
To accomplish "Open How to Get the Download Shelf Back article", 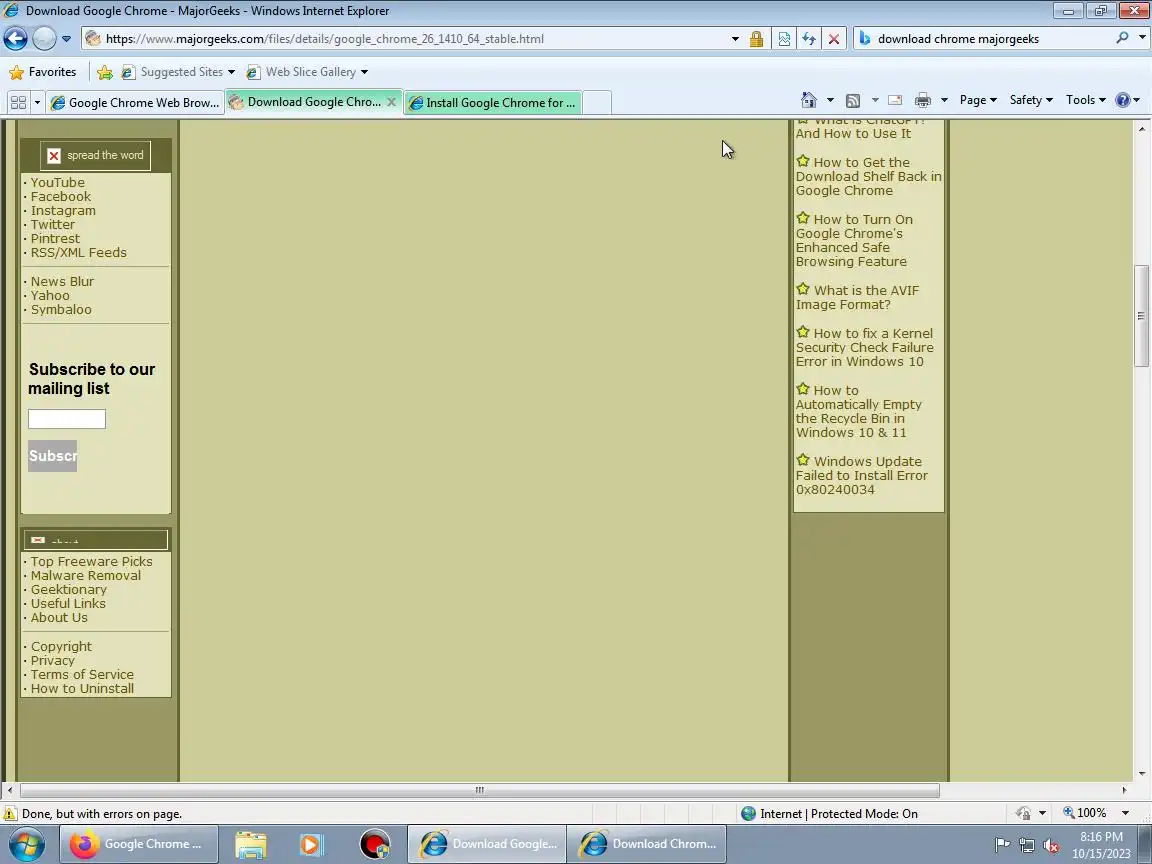I will (868, 176).
